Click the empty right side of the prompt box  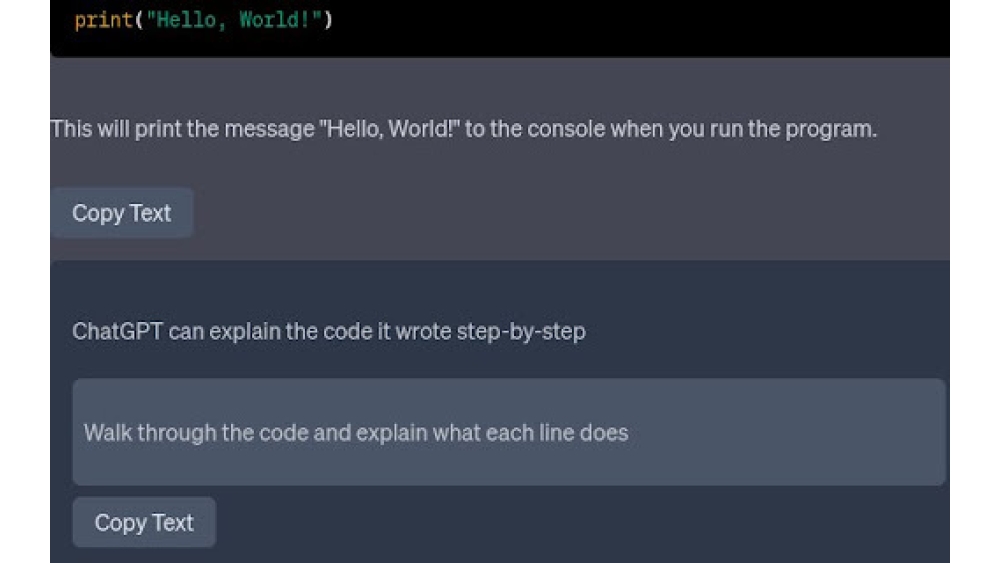tap(800, 432)
